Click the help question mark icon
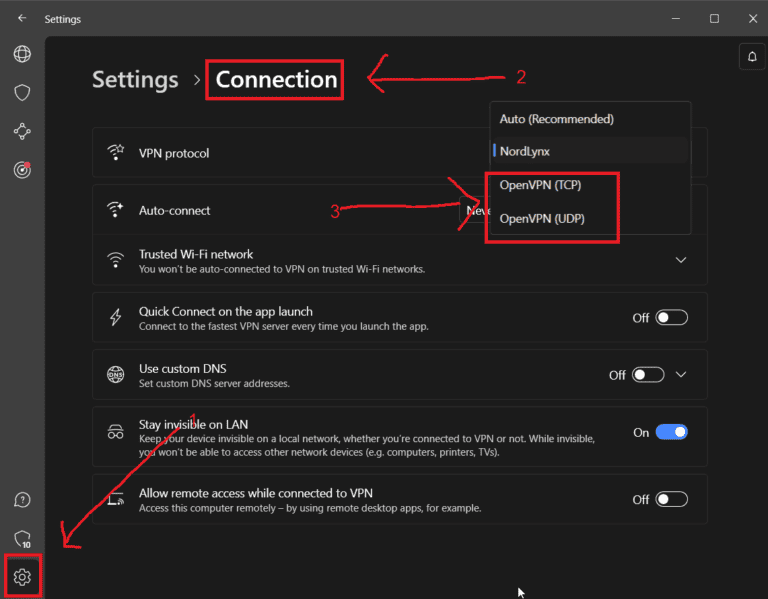The image size is (768, 599). [22, 500]
